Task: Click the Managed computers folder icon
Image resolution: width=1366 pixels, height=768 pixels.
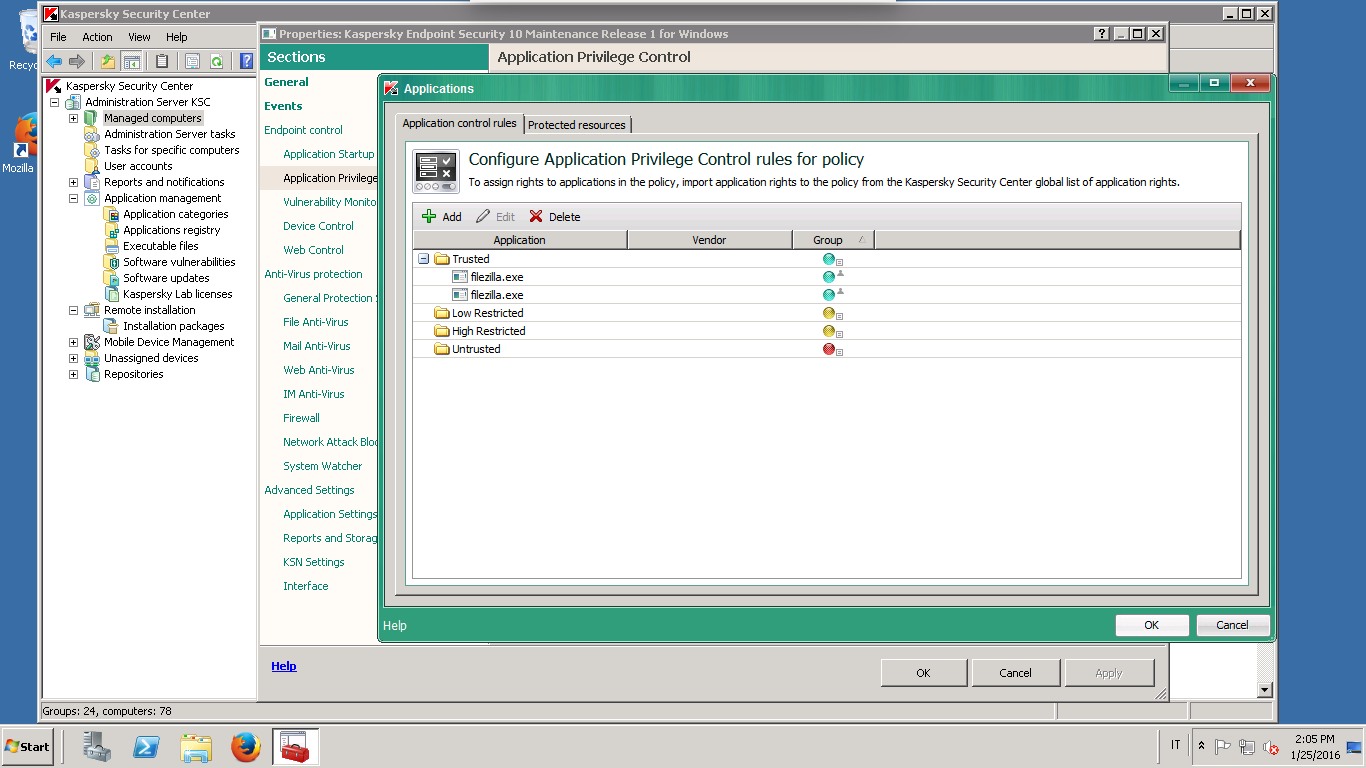Action: (x=92, y=118)
